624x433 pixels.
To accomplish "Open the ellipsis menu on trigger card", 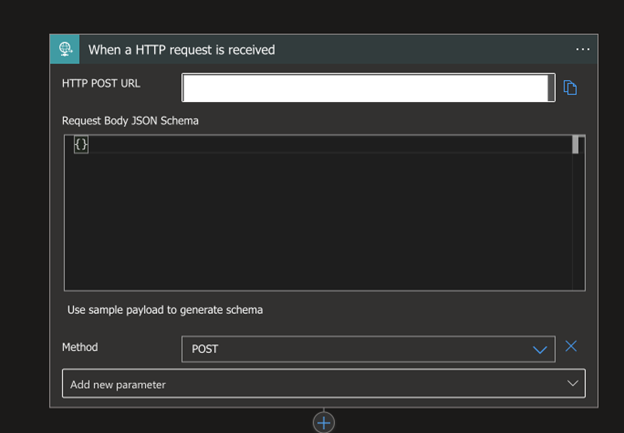I will pyautogui.click(x=583, y=49).
